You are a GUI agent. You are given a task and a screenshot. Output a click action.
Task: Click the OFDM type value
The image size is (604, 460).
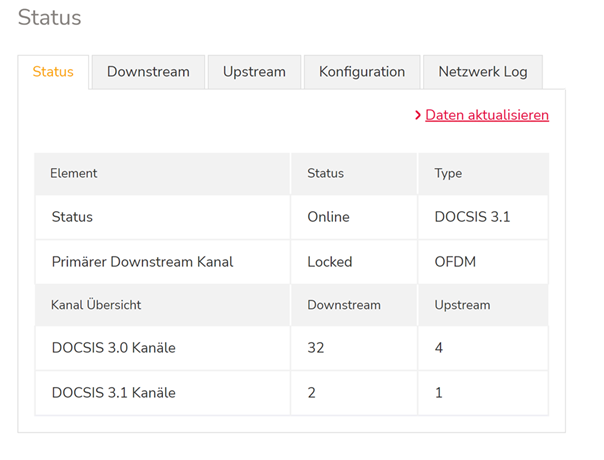[454, 262]
